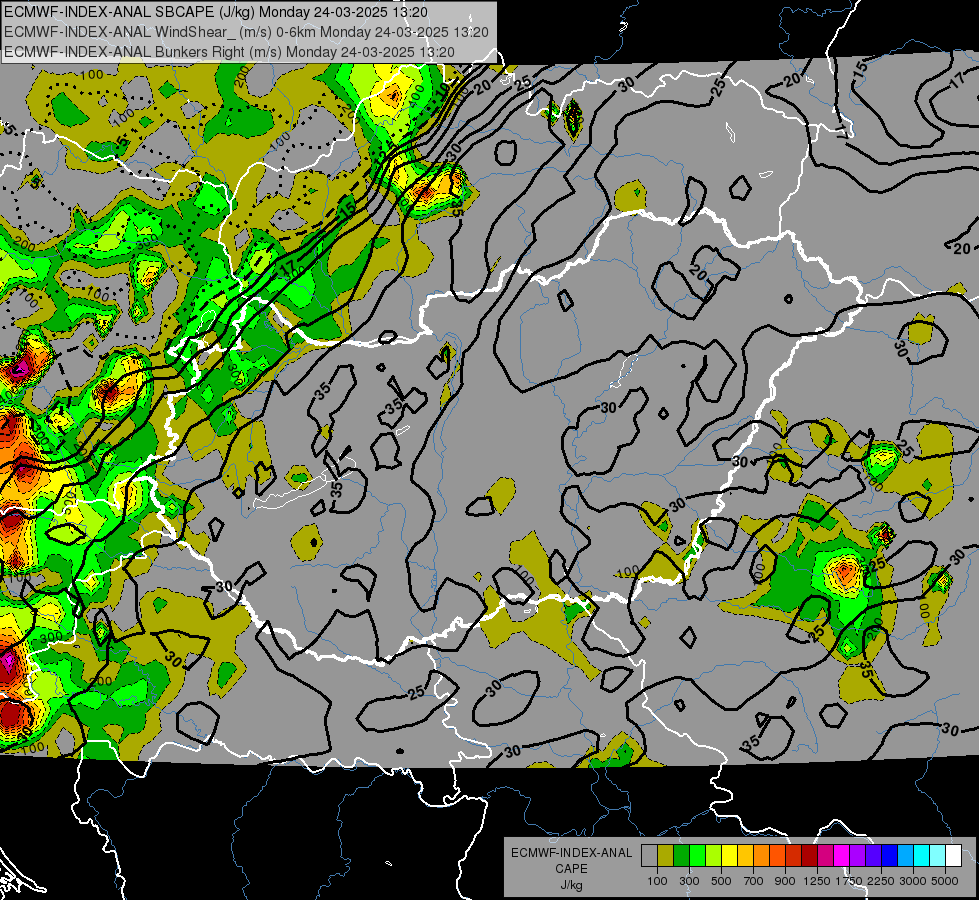Pick the orange legend swatch
The width and height of the screenshot is (979, 900).
761,855
